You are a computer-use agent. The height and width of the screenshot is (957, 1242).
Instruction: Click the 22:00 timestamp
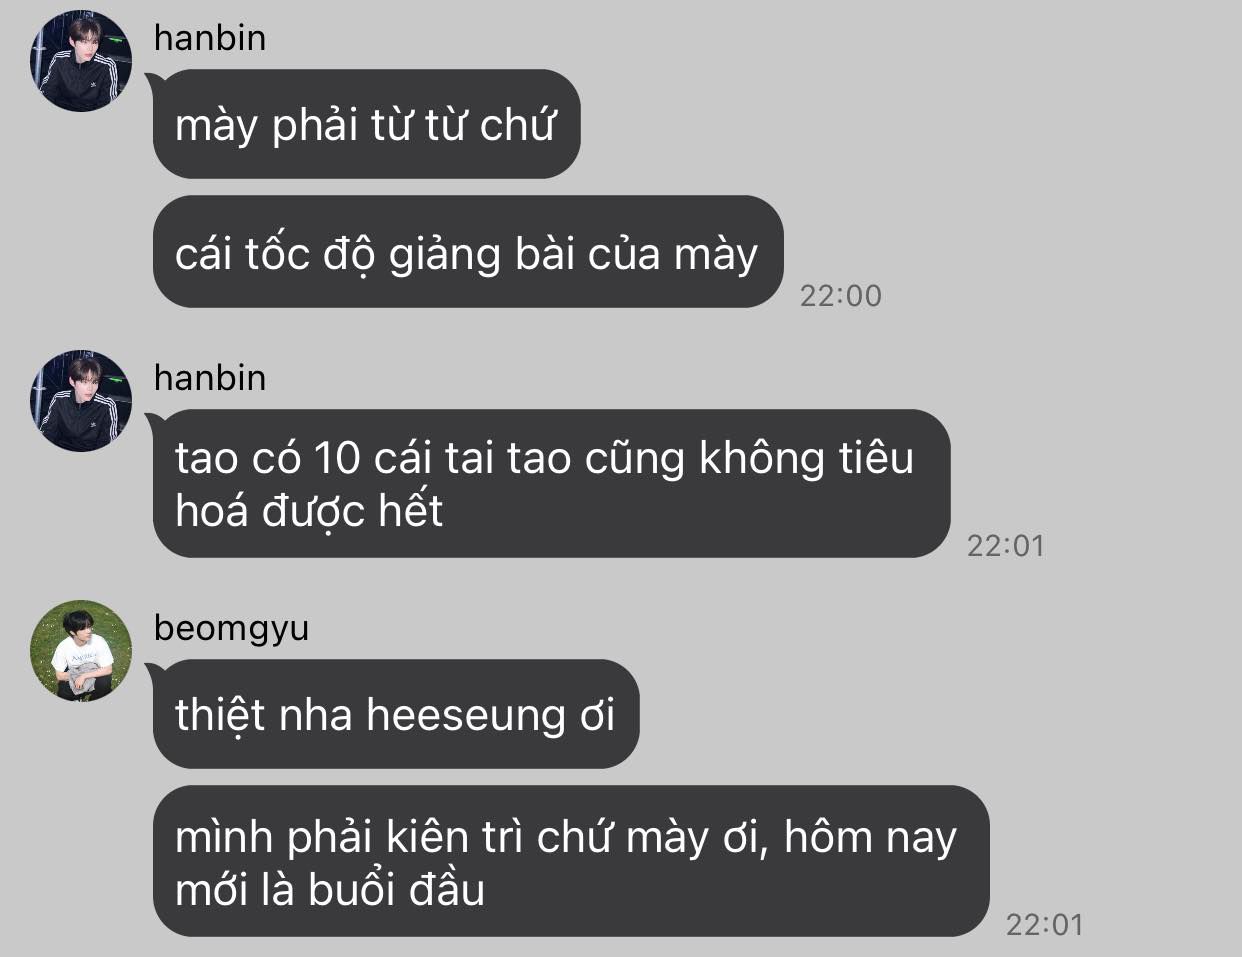tap(841, 295)
